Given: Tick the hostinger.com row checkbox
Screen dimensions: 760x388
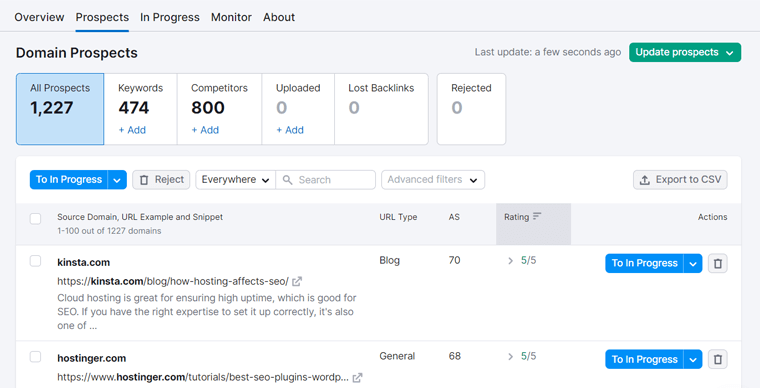Looking at the screenshot, I should 35,357.
